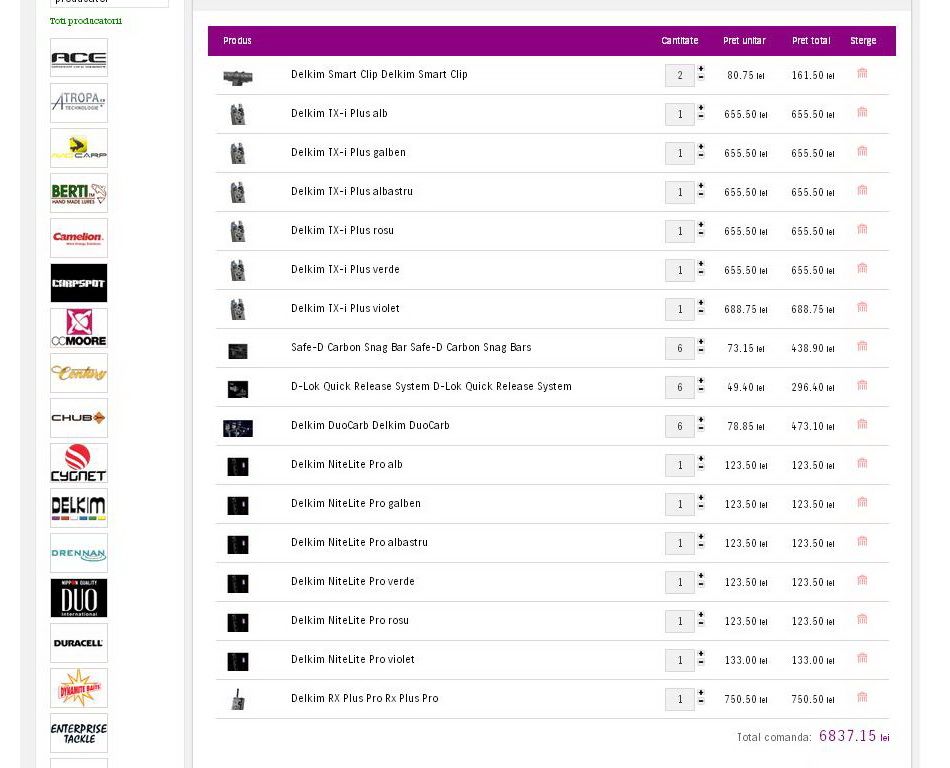Increase quantity of D-Lok Quick Release System

click(x=701, y=381)
